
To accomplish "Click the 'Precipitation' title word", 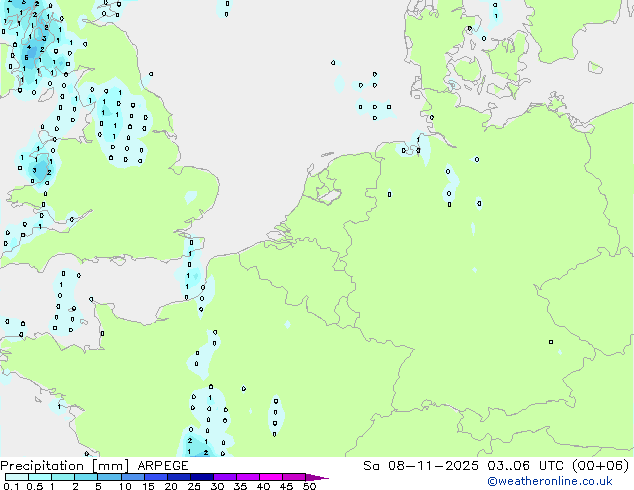I will (42, 466).
